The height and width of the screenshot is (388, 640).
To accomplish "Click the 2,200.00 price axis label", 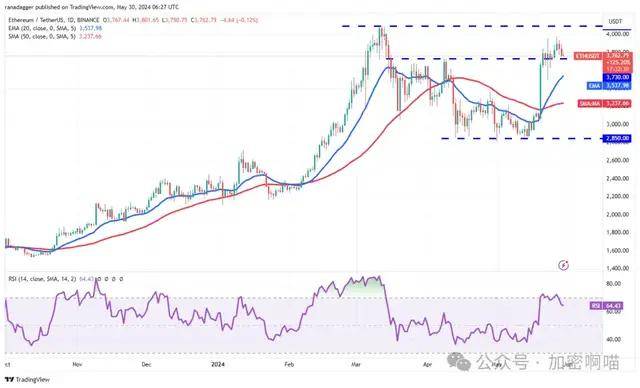I will click(617, 196).
